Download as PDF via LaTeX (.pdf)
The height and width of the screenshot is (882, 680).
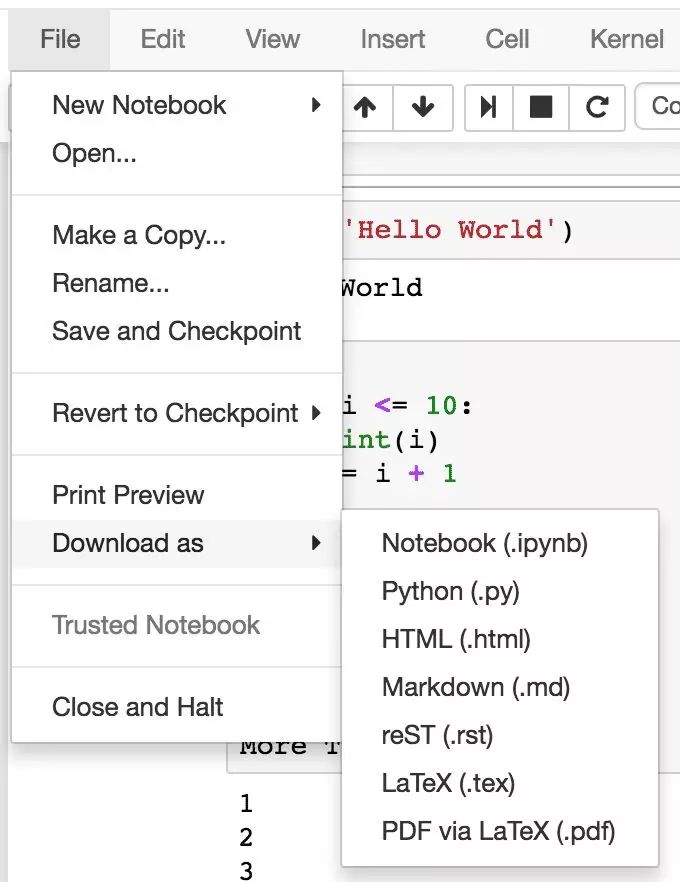499,831
